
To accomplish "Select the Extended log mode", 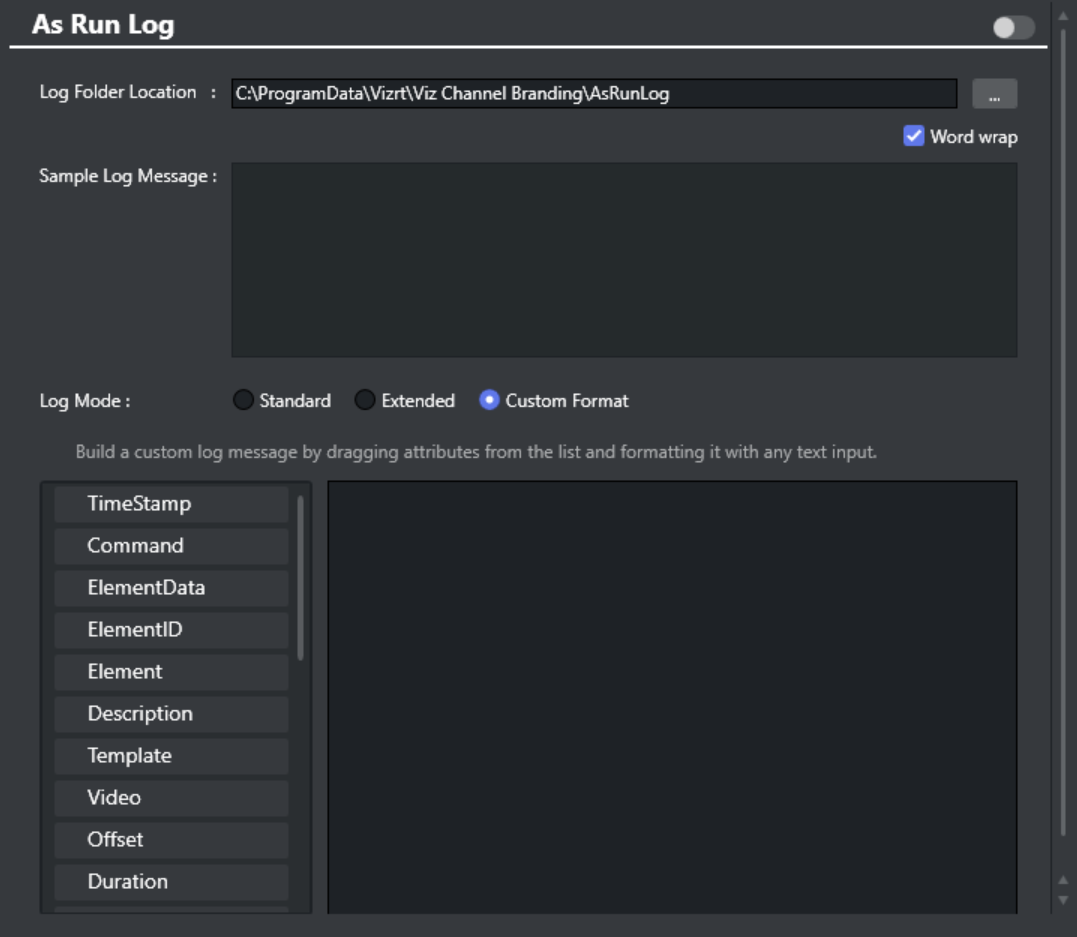I will 365,401.
